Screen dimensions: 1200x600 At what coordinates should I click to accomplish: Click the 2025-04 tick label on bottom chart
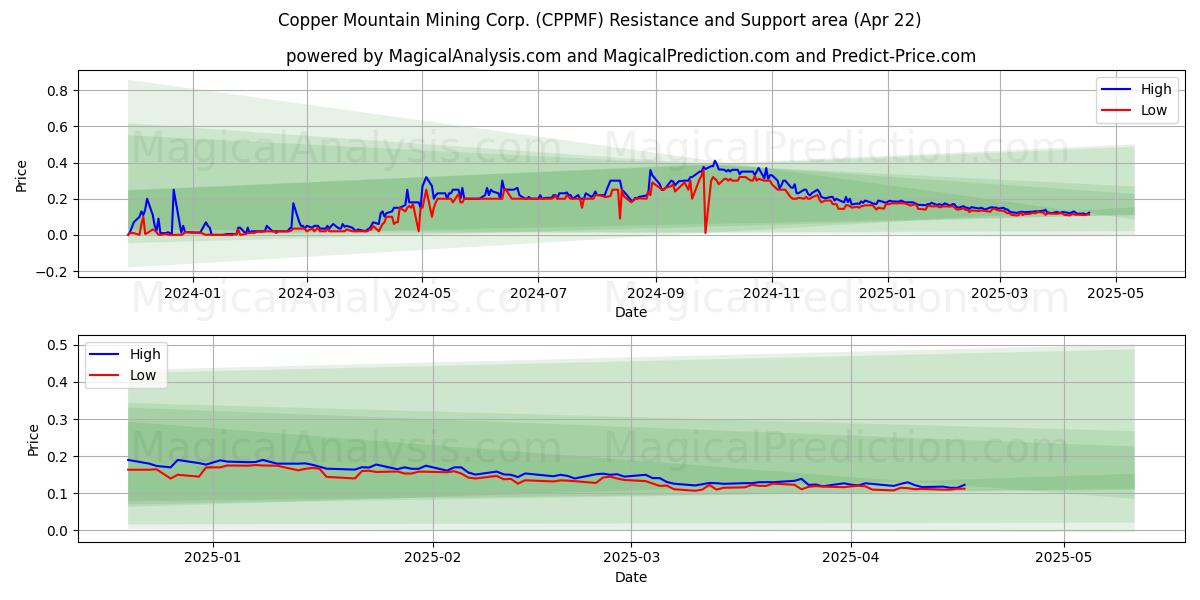(x=851, y=558)
